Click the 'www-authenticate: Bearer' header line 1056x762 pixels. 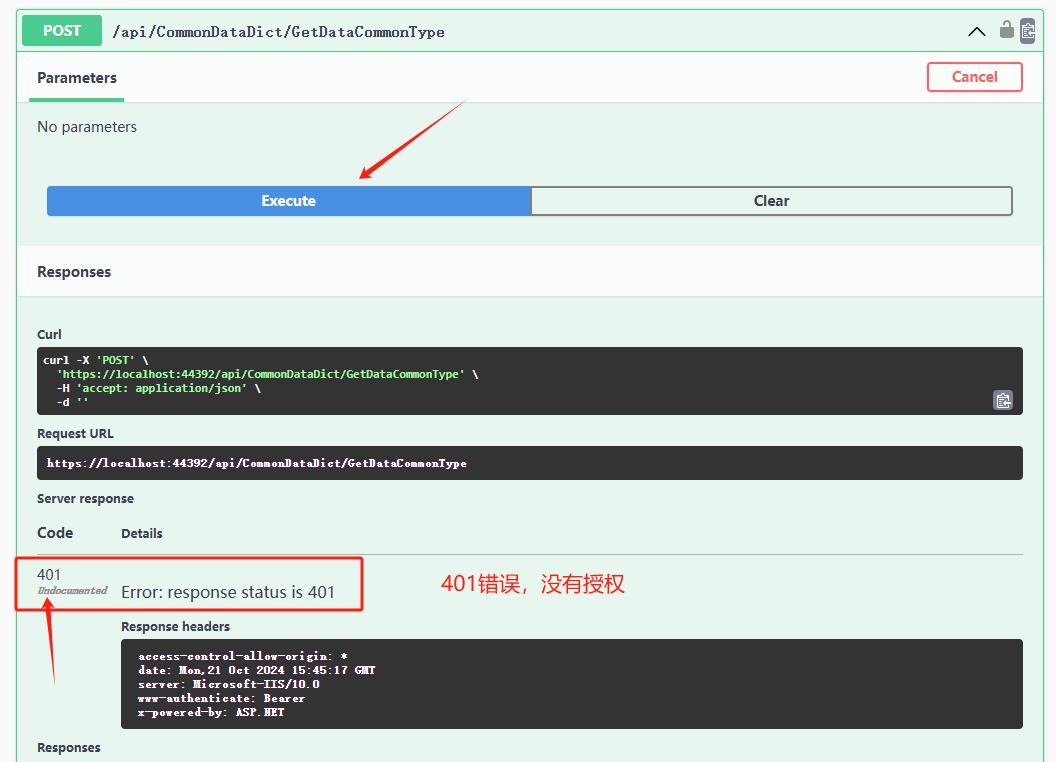coord(221,698)
